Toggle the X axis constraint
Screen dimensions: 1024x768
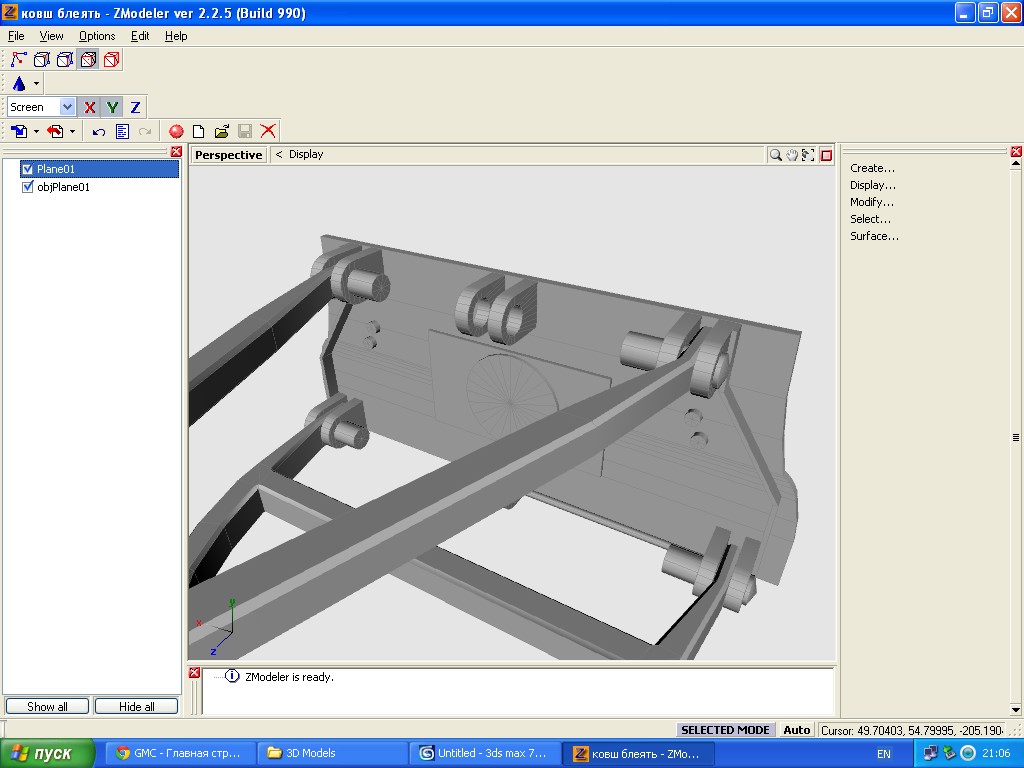pos(90,107)
